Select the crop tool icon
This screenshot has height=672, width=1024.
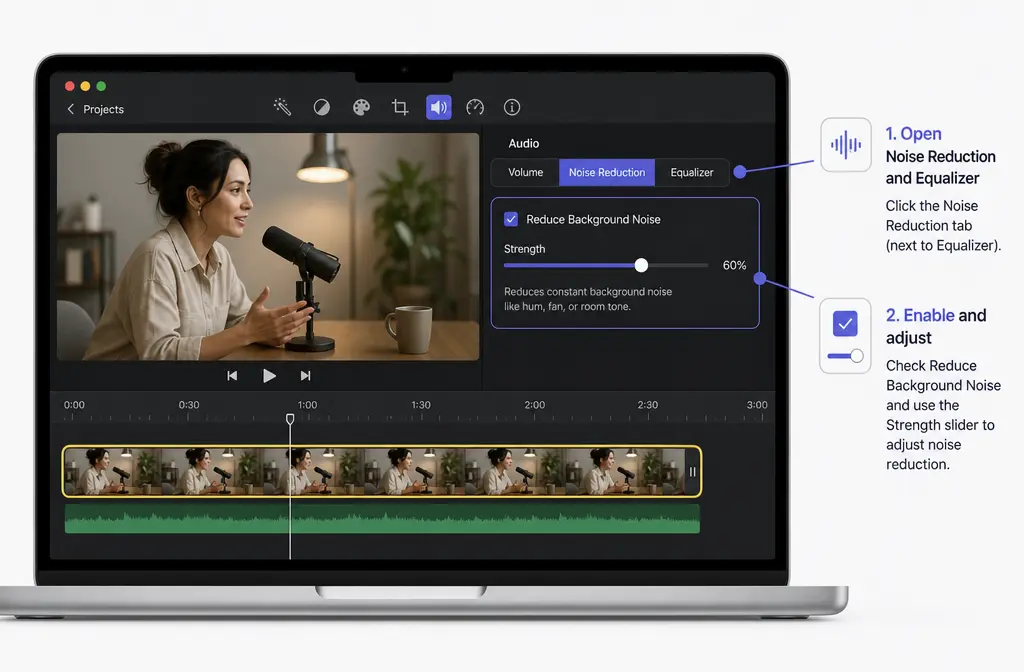coord(400,107)
